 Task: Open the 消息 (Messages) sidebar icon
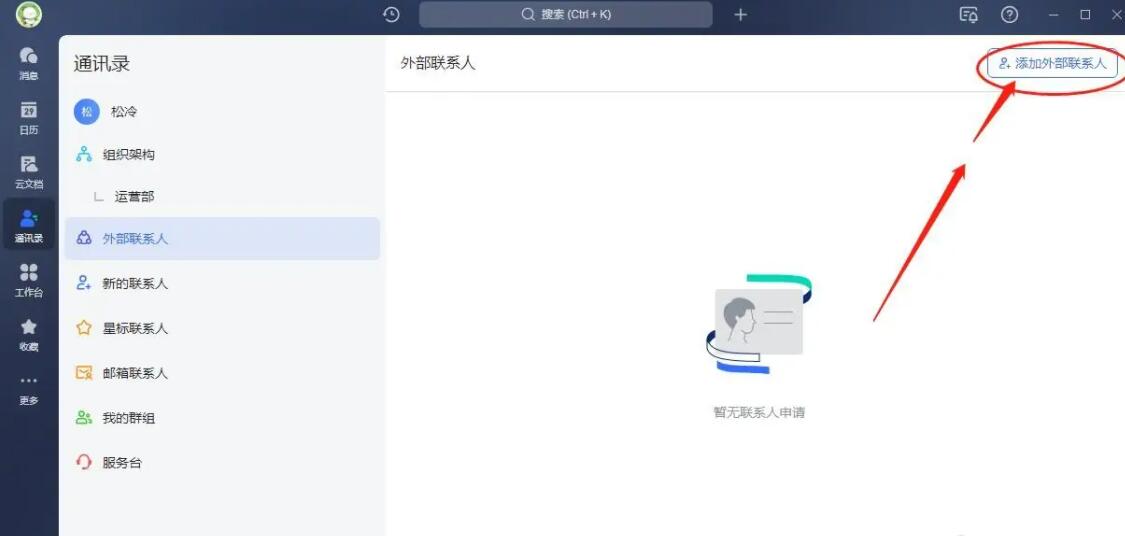[x=29, y=62]
